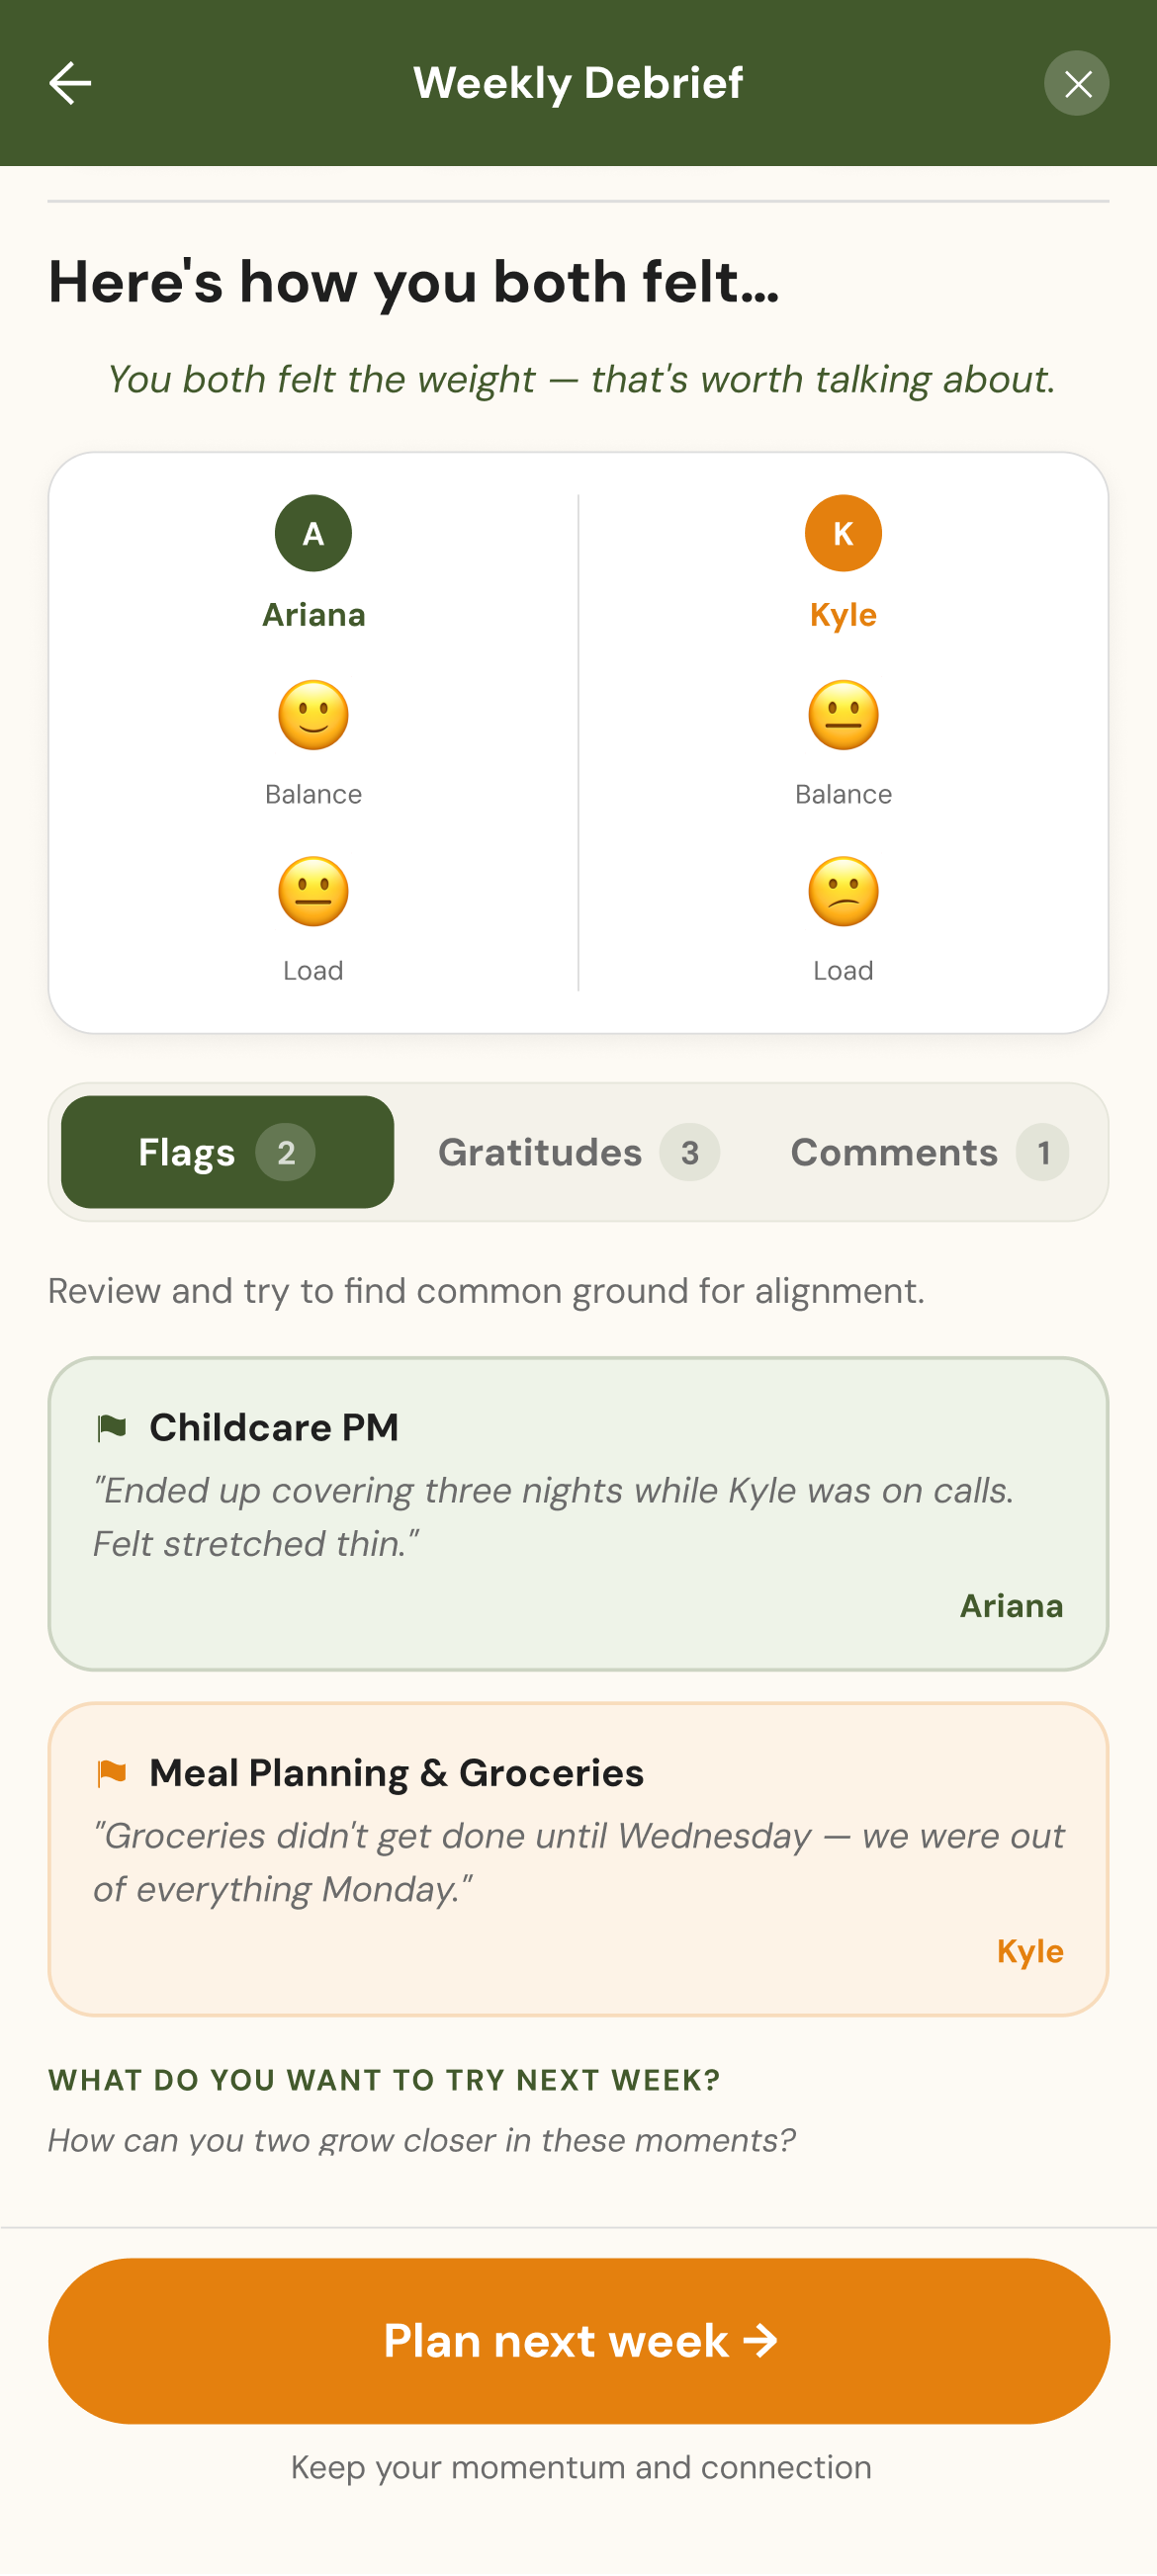Tap Ariana's Balance smiley emoji
Screen dimensions: 1157x2576
pos(313,715)
